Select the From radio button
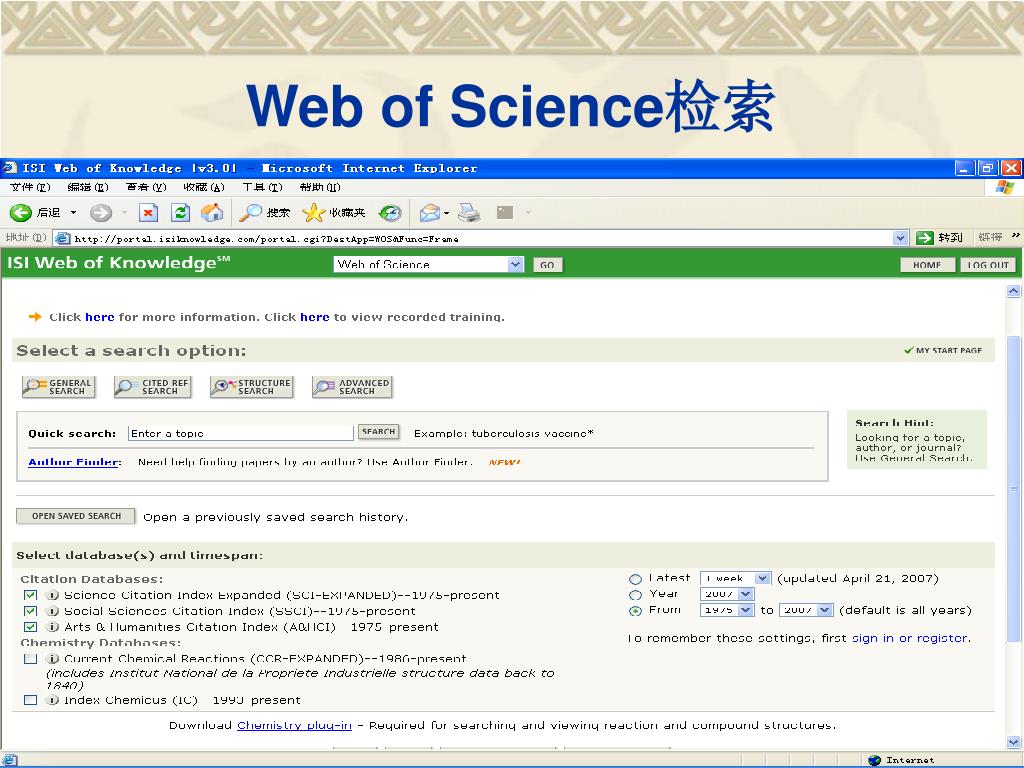The width and height of the screenshot is (1024, 768). pyautogui.click(x=635, y=611)
